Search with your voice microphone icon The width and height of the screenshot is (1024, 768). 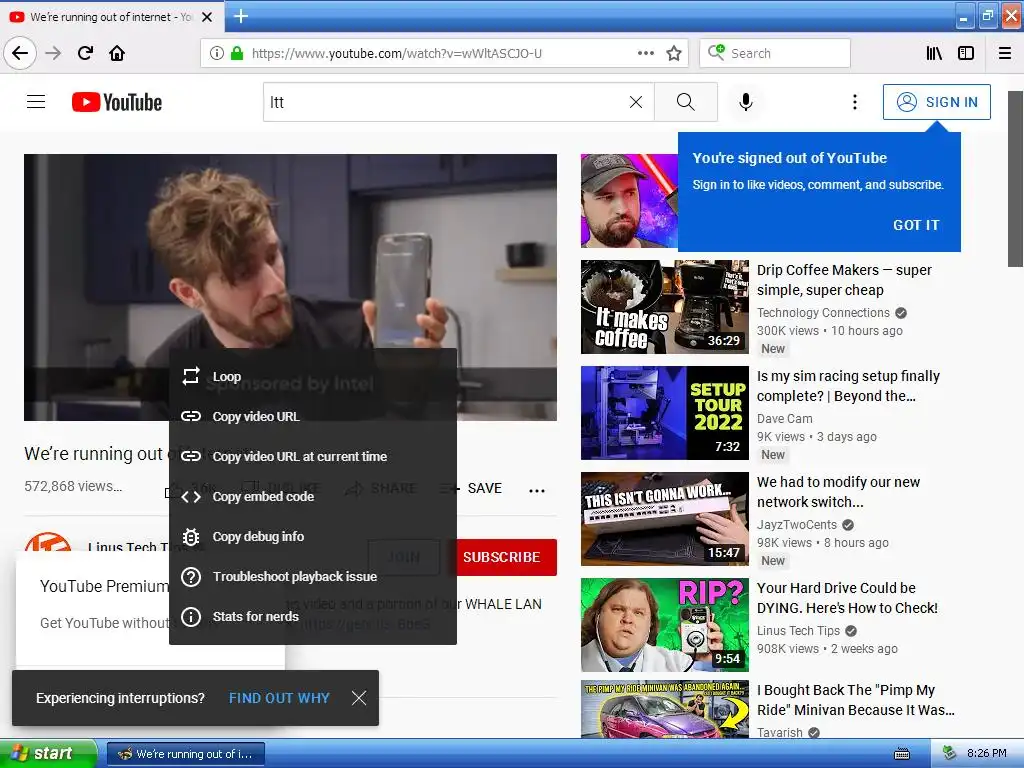tap(746, 102)
